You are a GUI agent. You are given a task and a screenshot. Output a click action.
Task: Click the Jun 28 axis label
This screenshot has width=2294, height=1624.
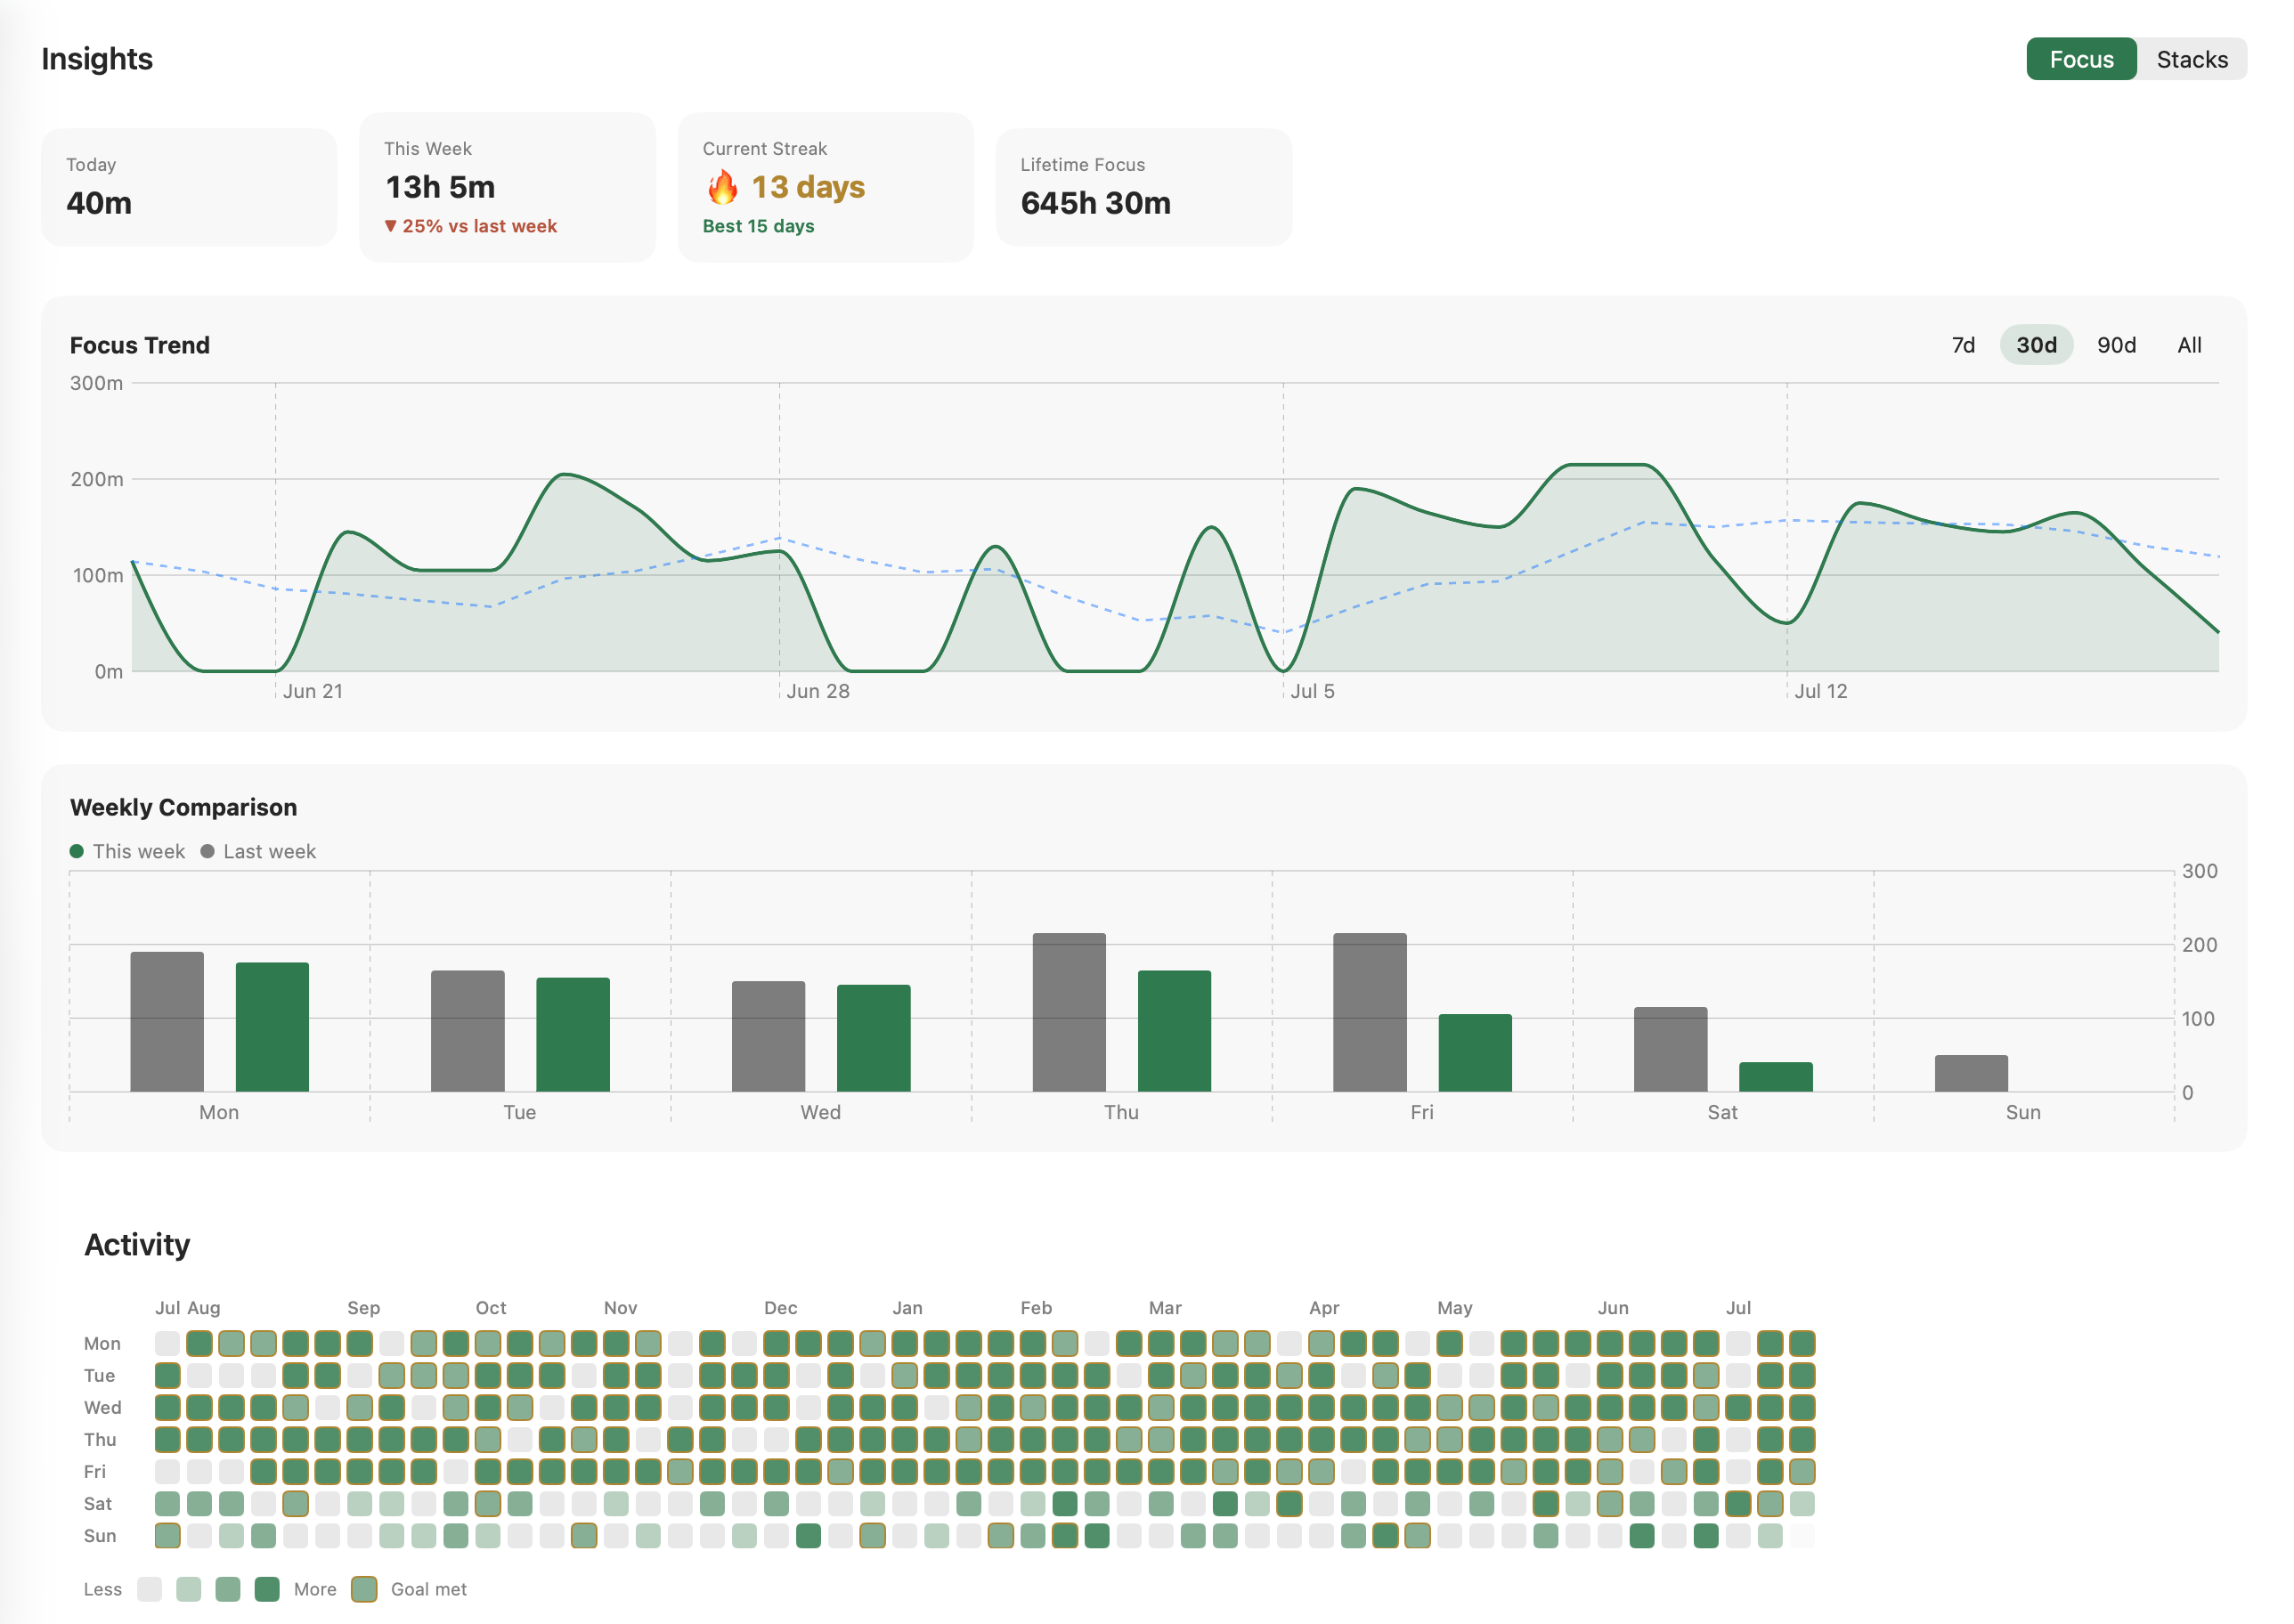(x=818, y=691)
